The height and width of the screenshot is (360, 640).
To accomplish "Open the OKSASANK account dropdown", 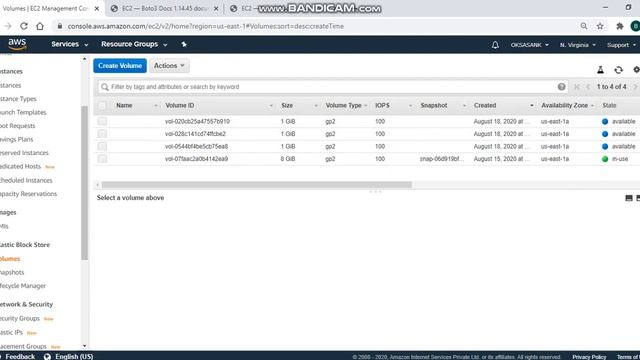I will [x=529, y=45].
